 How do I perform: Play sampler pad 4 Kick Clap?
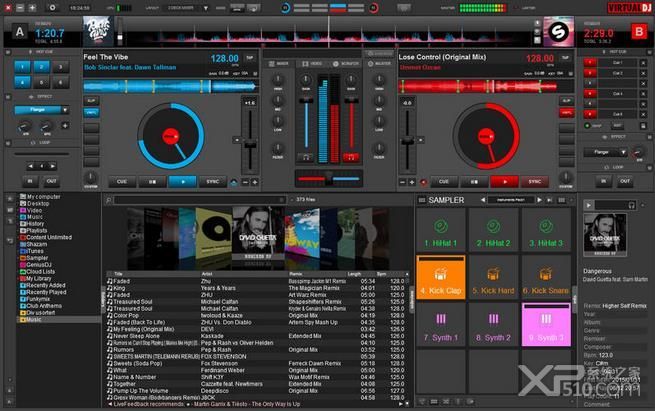441,277
